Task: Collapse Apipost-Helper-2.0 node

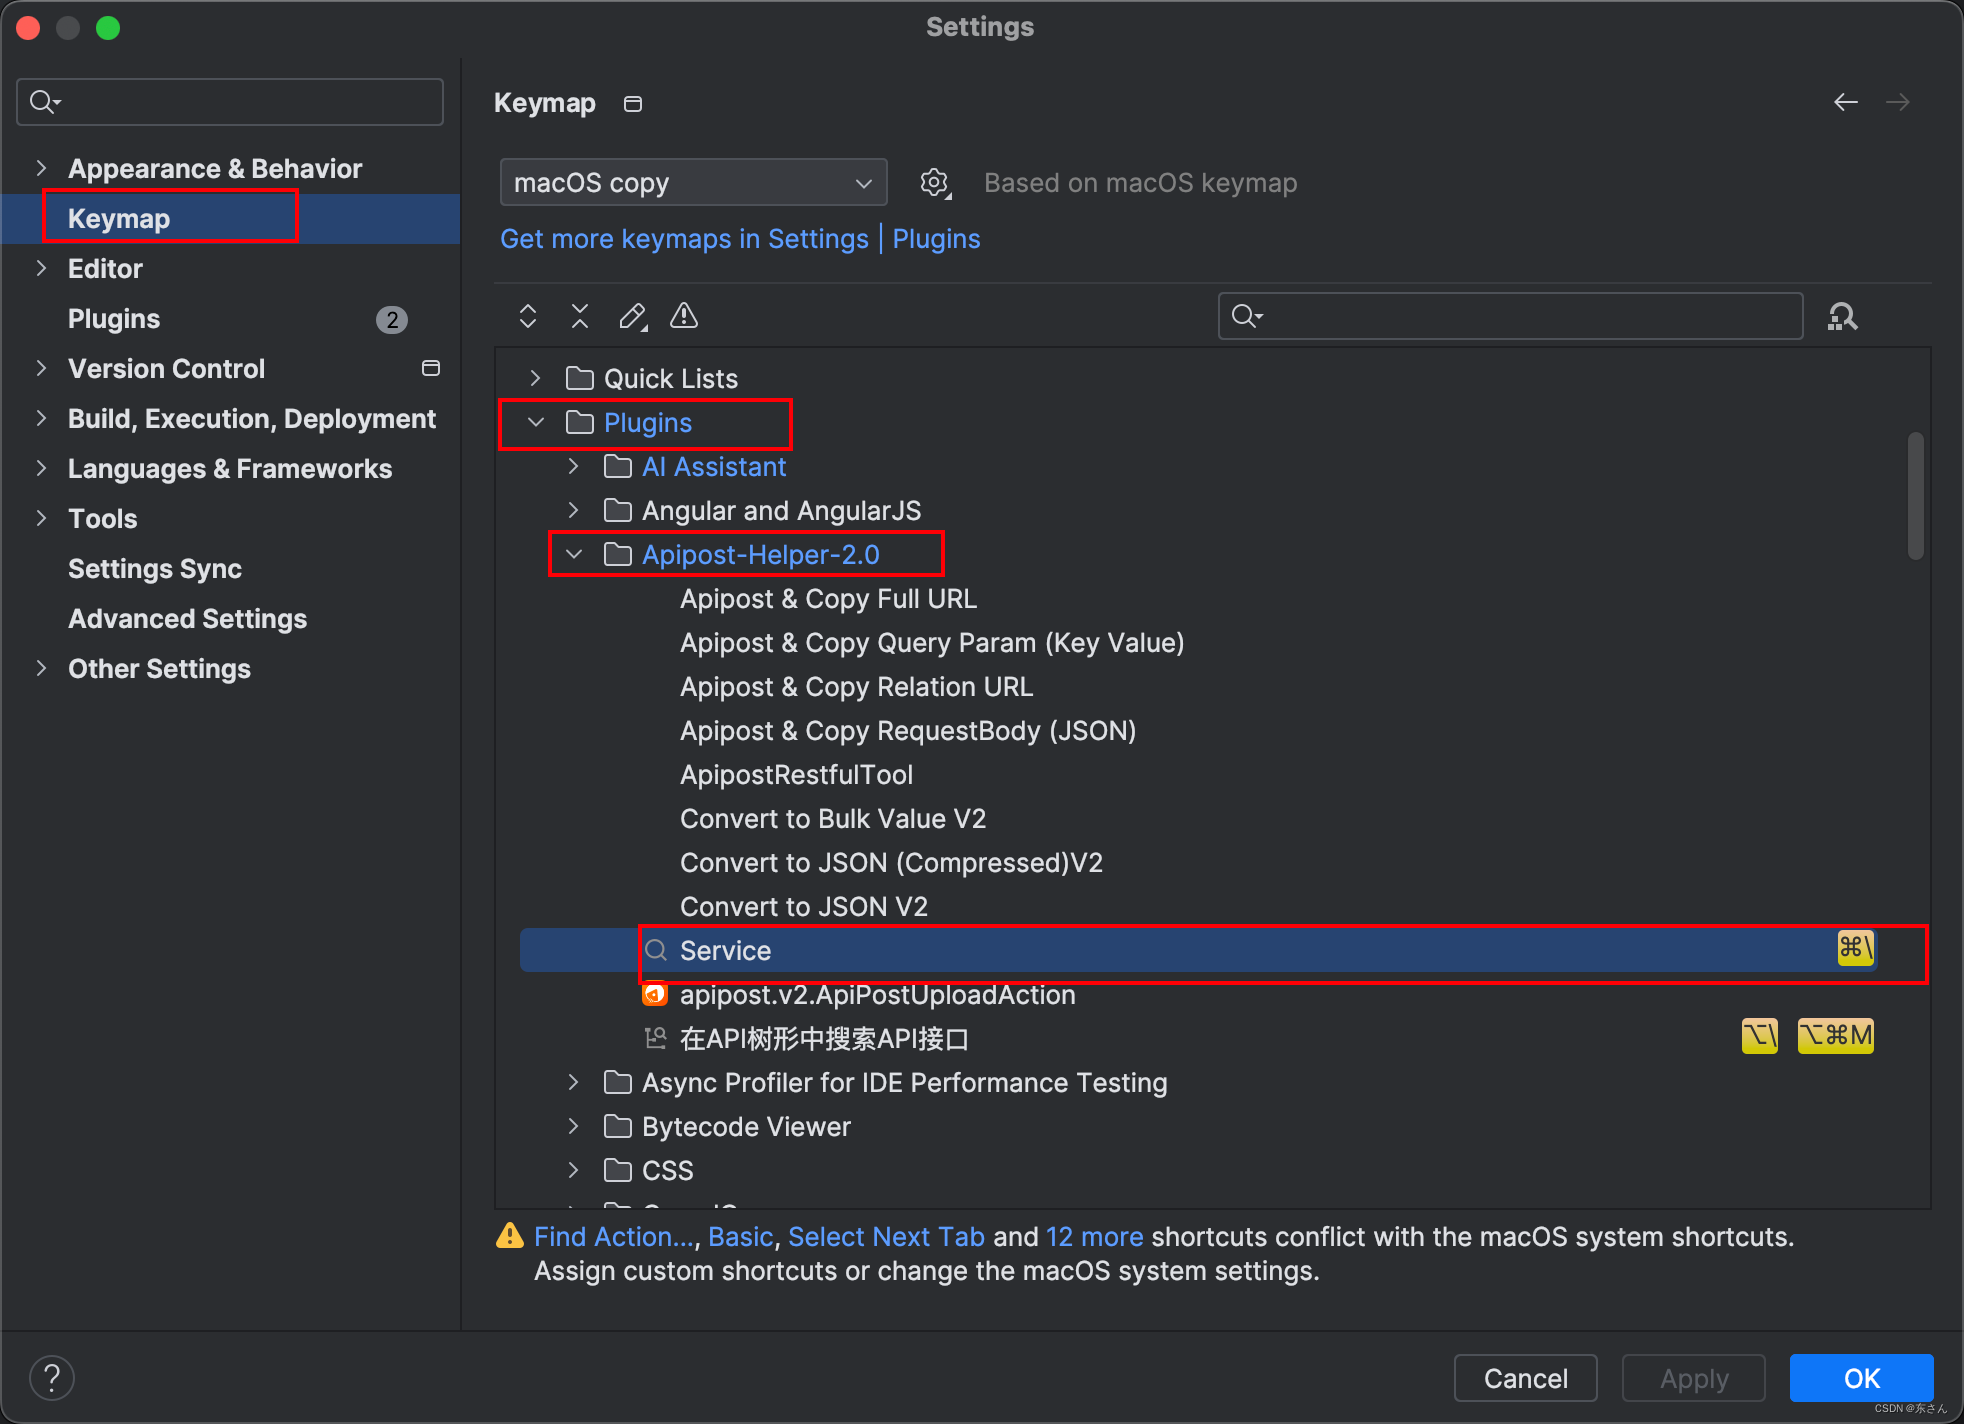Action: coord(574,554)
